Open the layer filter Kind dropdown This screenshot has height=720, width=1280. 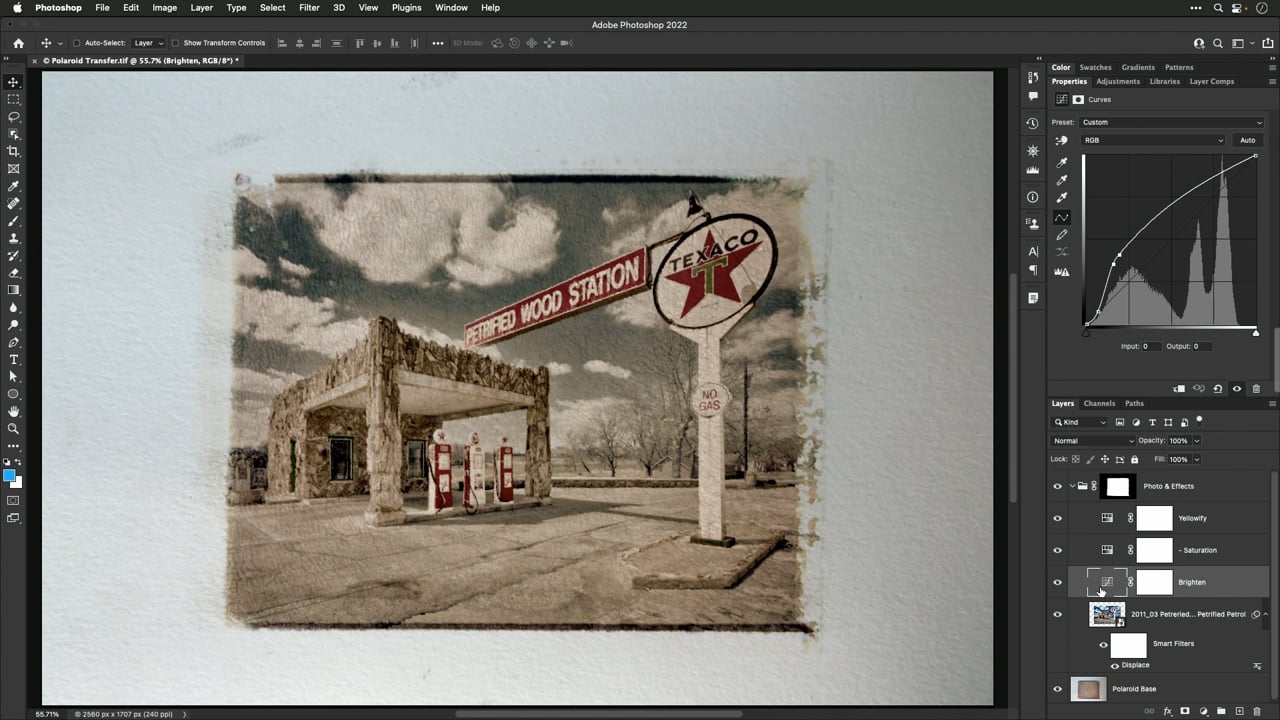(1080, 422)
